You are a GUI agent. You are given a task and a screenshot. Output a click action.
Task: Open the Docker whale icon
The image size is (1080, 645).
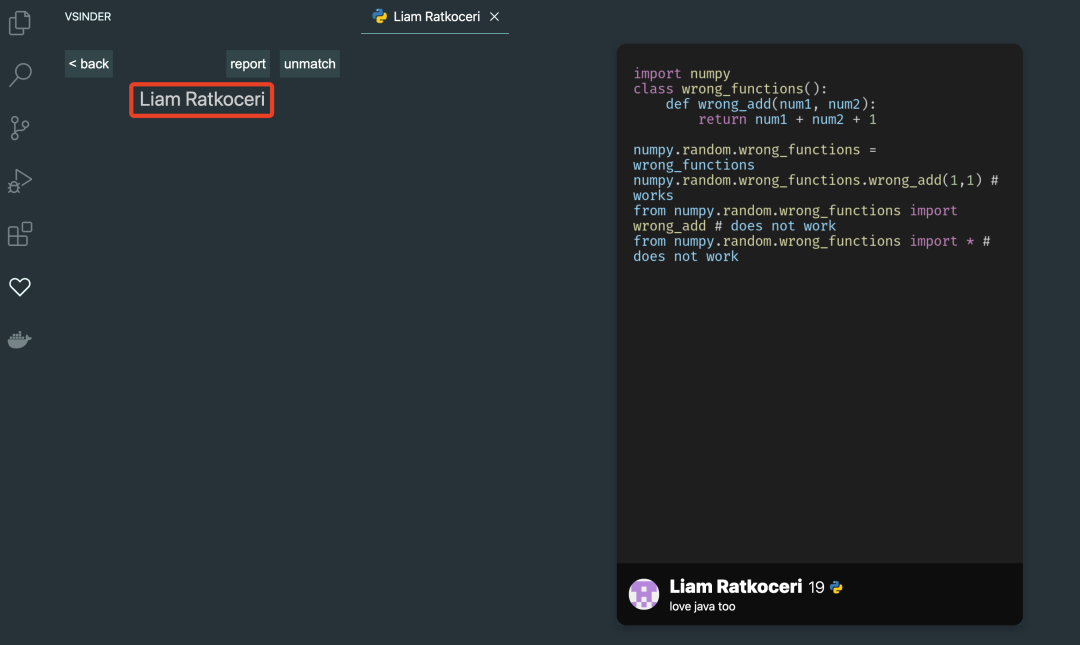pos(20,340)
